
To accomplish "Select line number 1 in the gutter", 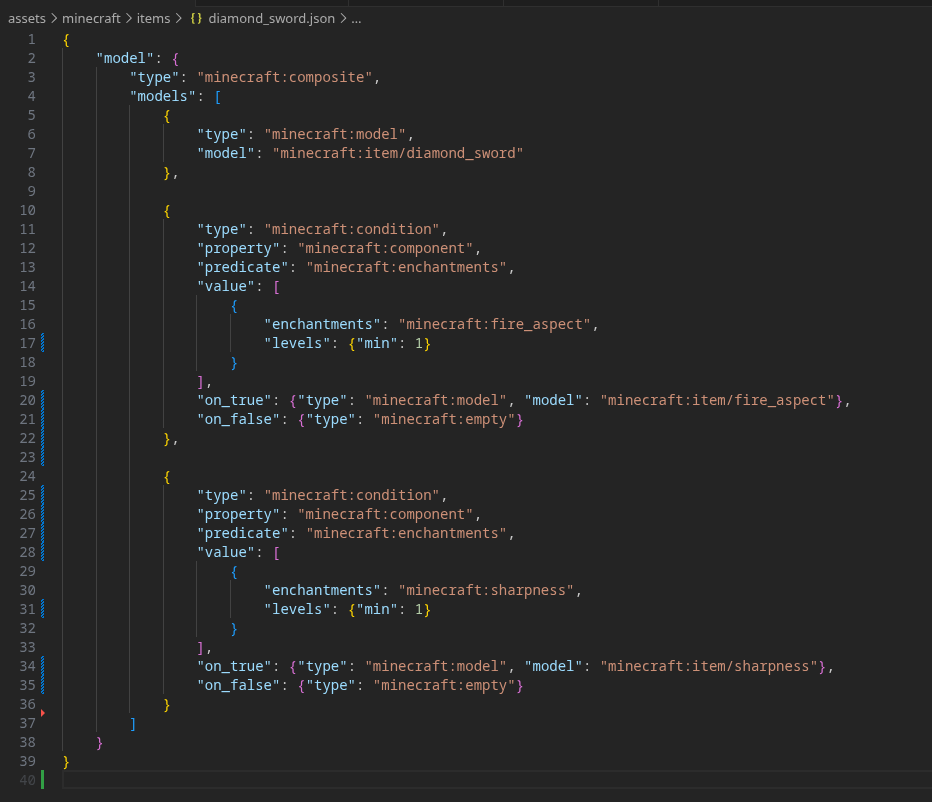I will click(31, 39).
